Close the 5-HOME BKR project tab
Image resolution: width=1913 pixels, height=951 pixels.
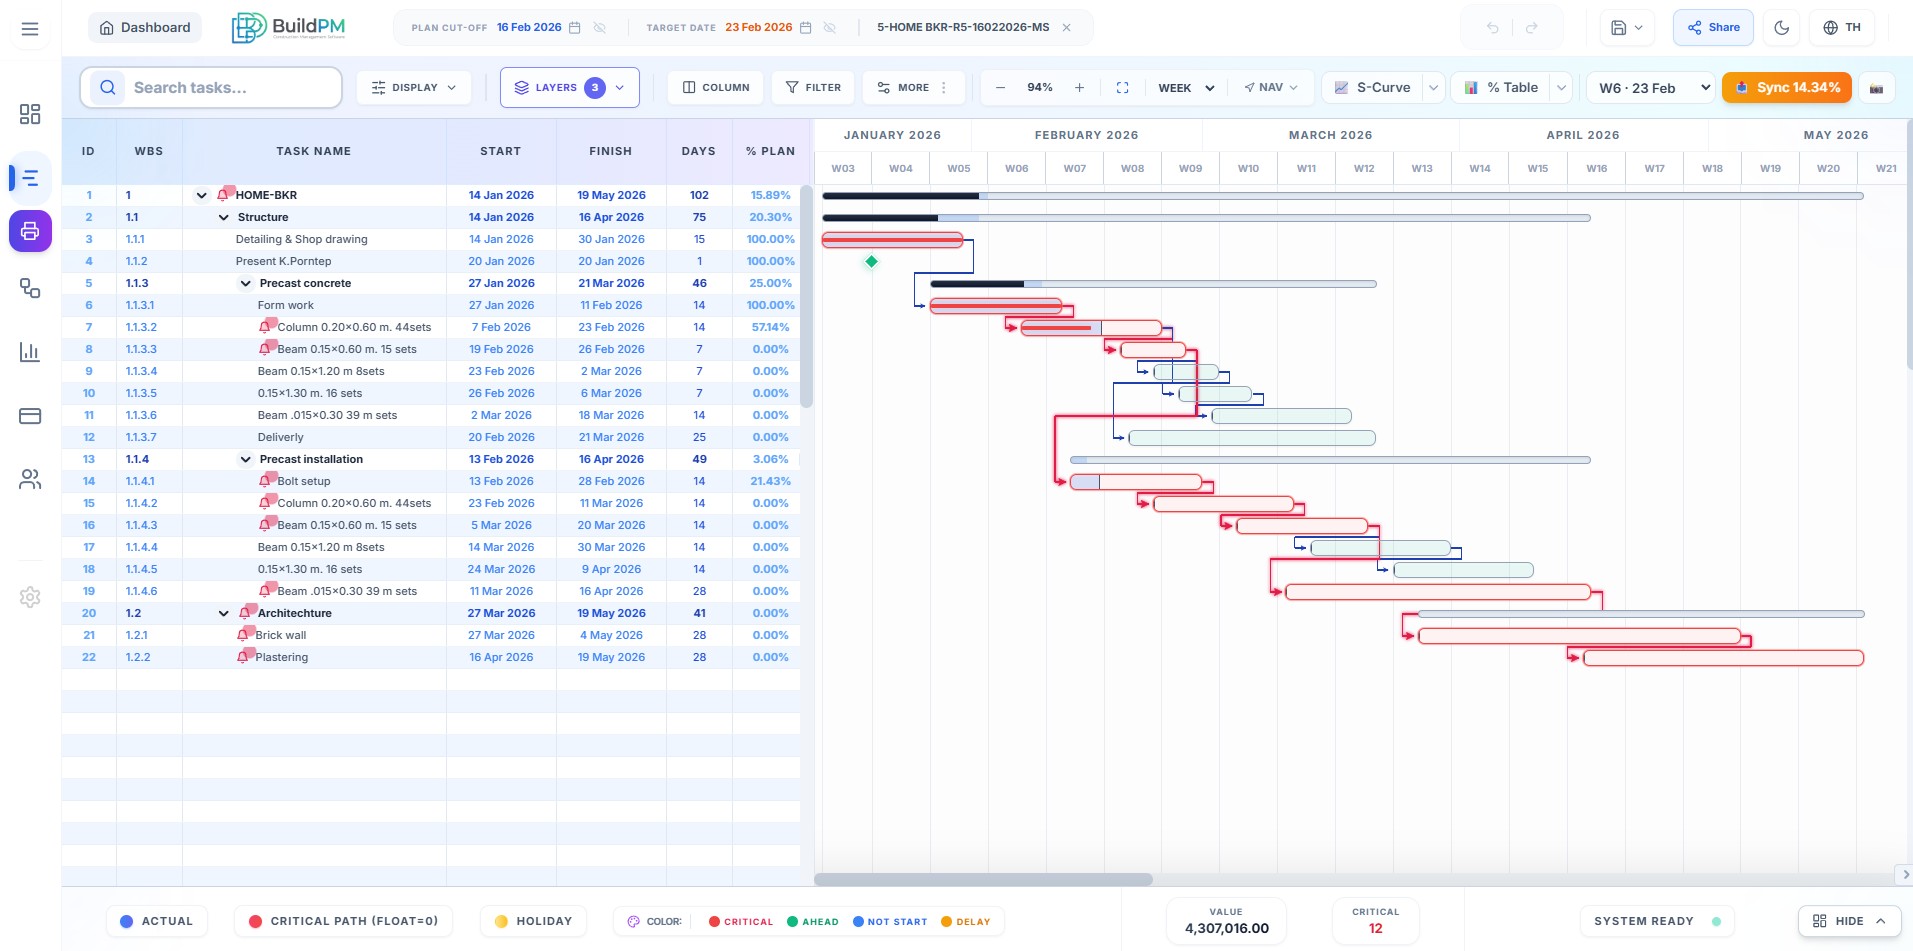pos(1067,28)
